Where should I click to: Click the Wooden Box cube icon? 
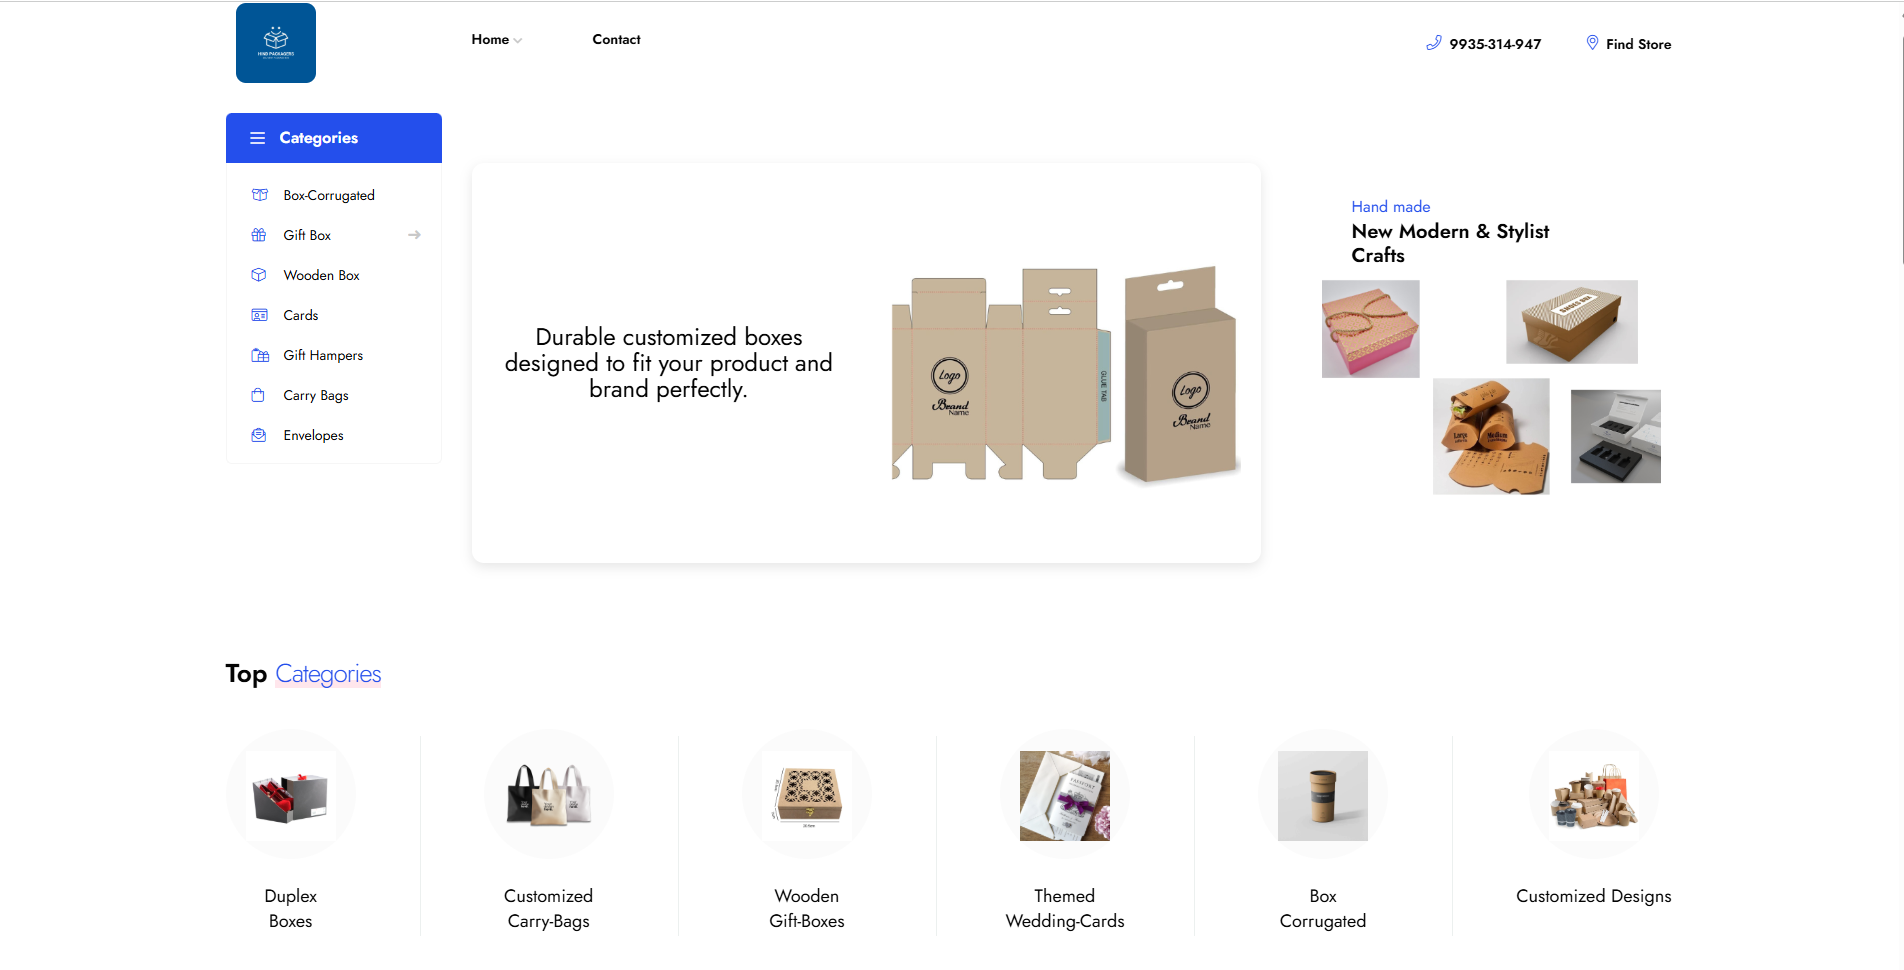coord(259,275)
